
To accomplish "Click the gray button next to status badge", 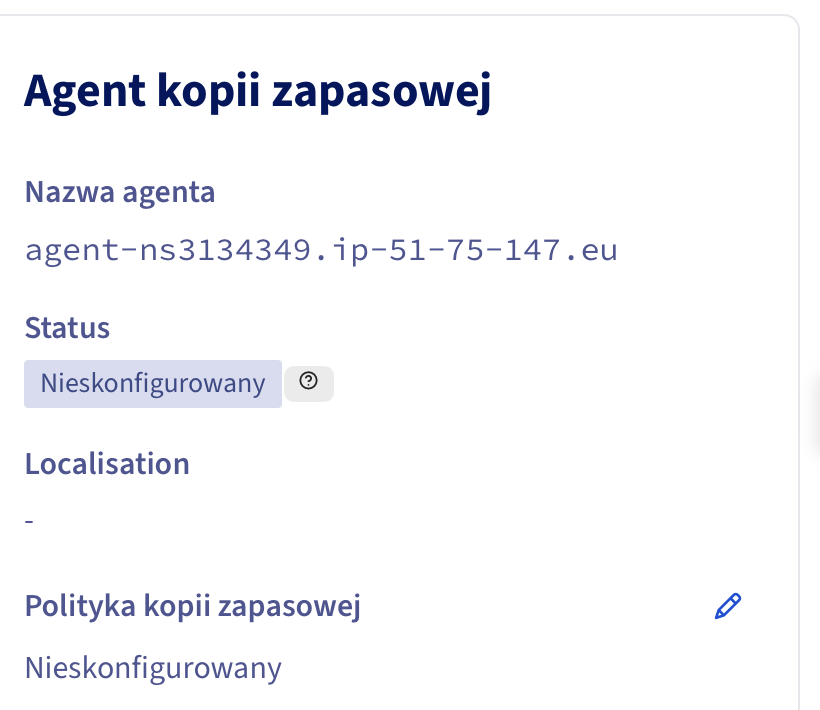I will click(309, 384).
